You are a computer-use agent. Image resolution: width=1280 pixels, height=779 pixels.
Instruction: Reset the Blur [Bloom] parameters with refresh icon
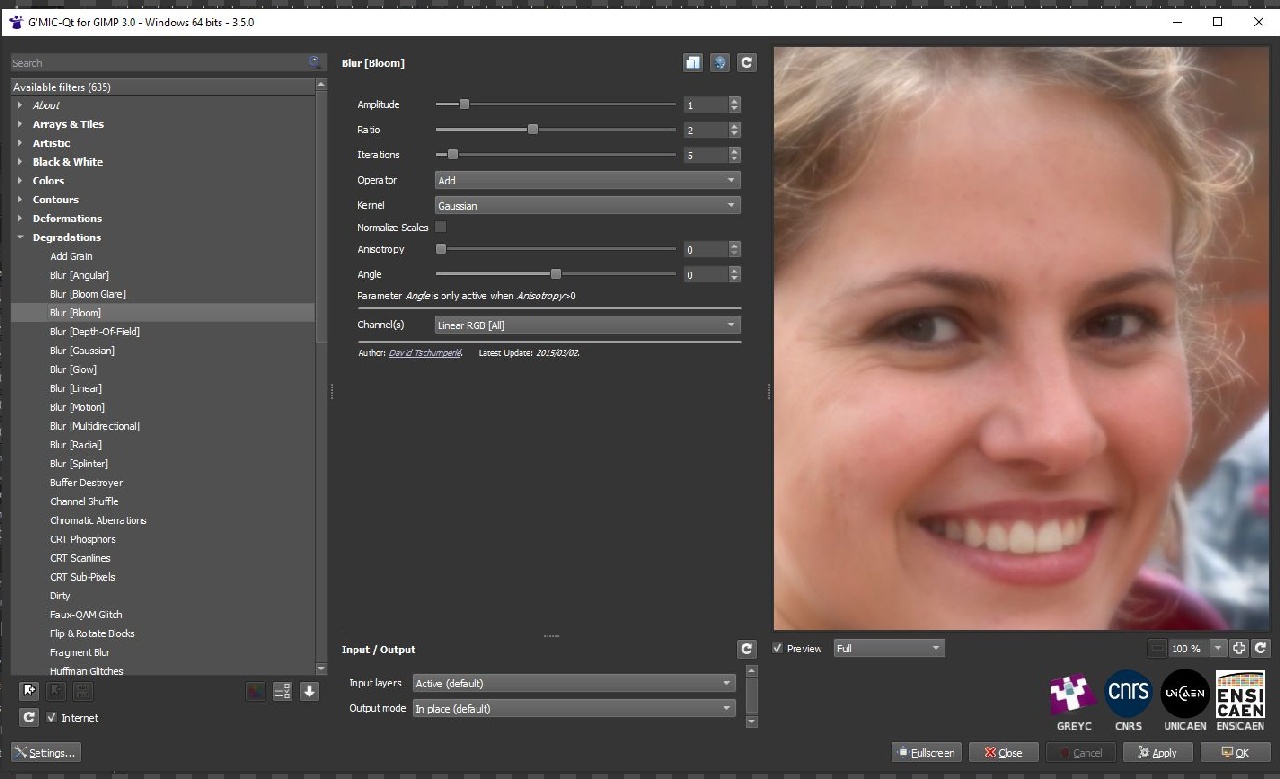click(x=746, y=62)
